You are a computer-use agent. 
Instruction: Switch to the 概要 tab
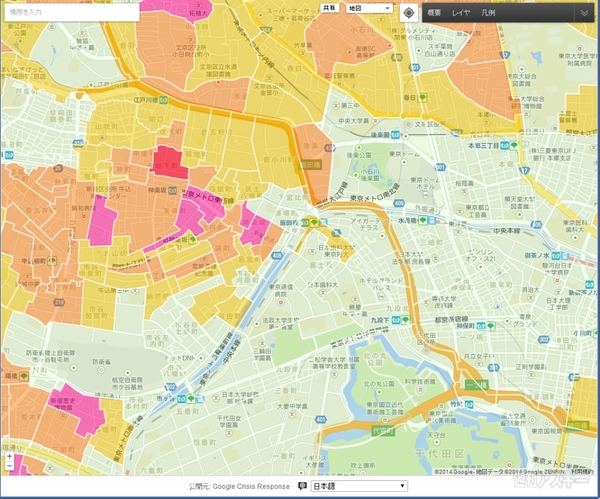[434, 13]
